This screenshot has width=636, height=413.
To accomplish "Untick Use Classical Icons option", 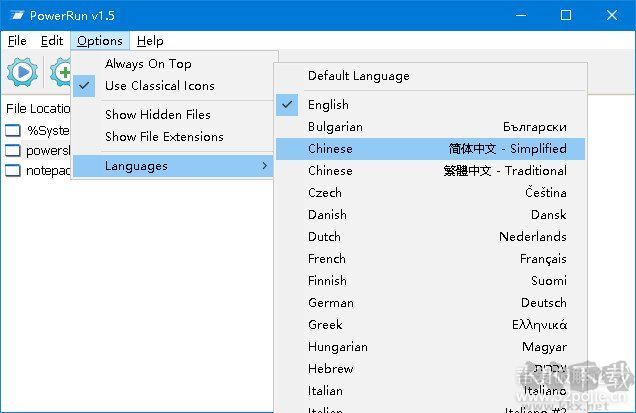I will [174, 86].
